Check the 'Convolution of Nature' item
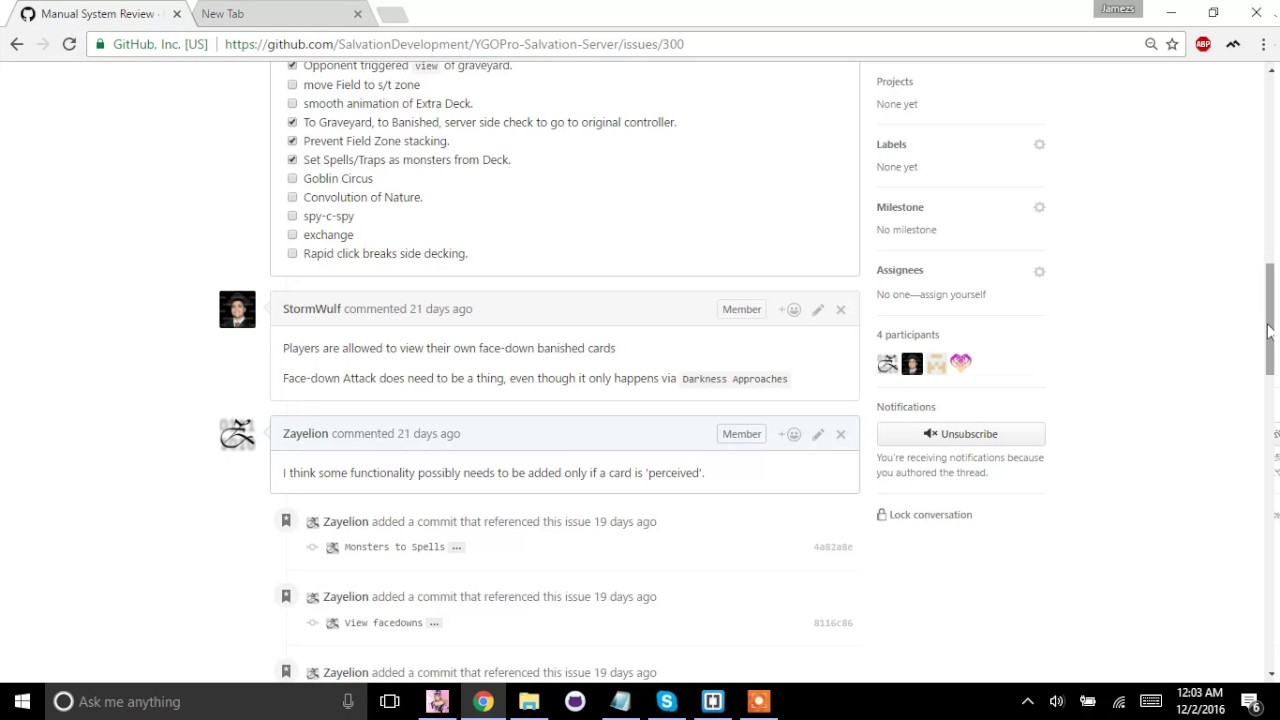The width and height of the screenshot is (1280, 720). click(x=292, y=197)
